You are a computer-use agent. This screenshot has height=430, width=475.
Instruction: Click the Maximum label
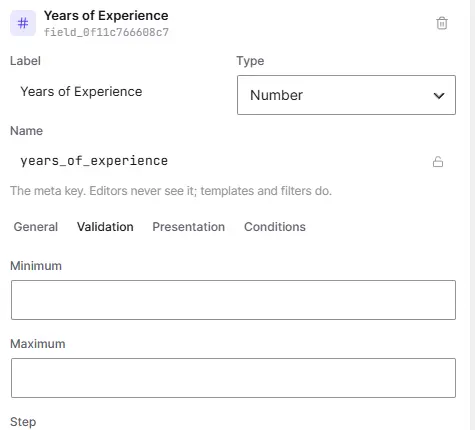click(x=38, y=344)
